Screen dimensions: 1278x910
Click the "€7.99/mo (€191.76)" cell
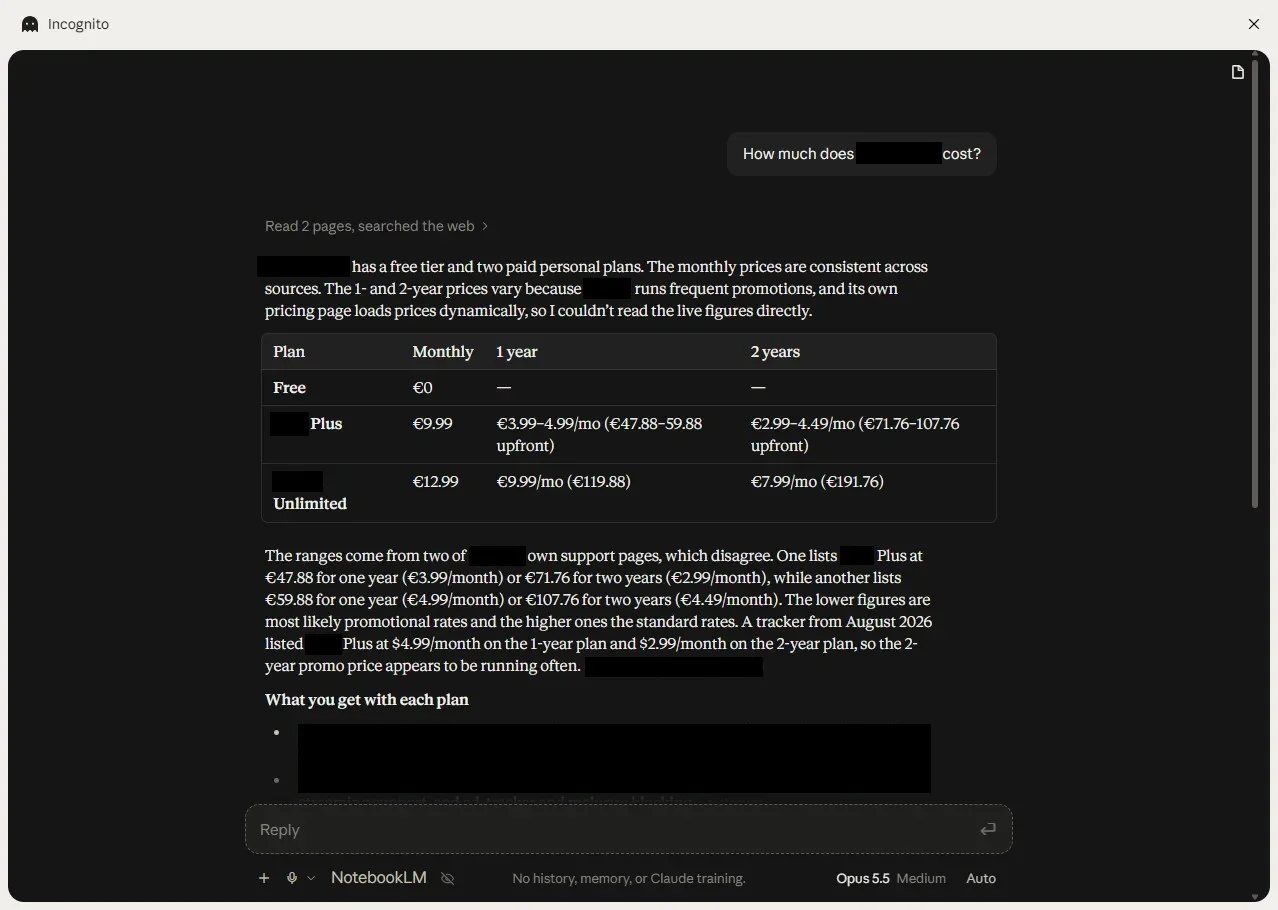(x=818, y=482)
